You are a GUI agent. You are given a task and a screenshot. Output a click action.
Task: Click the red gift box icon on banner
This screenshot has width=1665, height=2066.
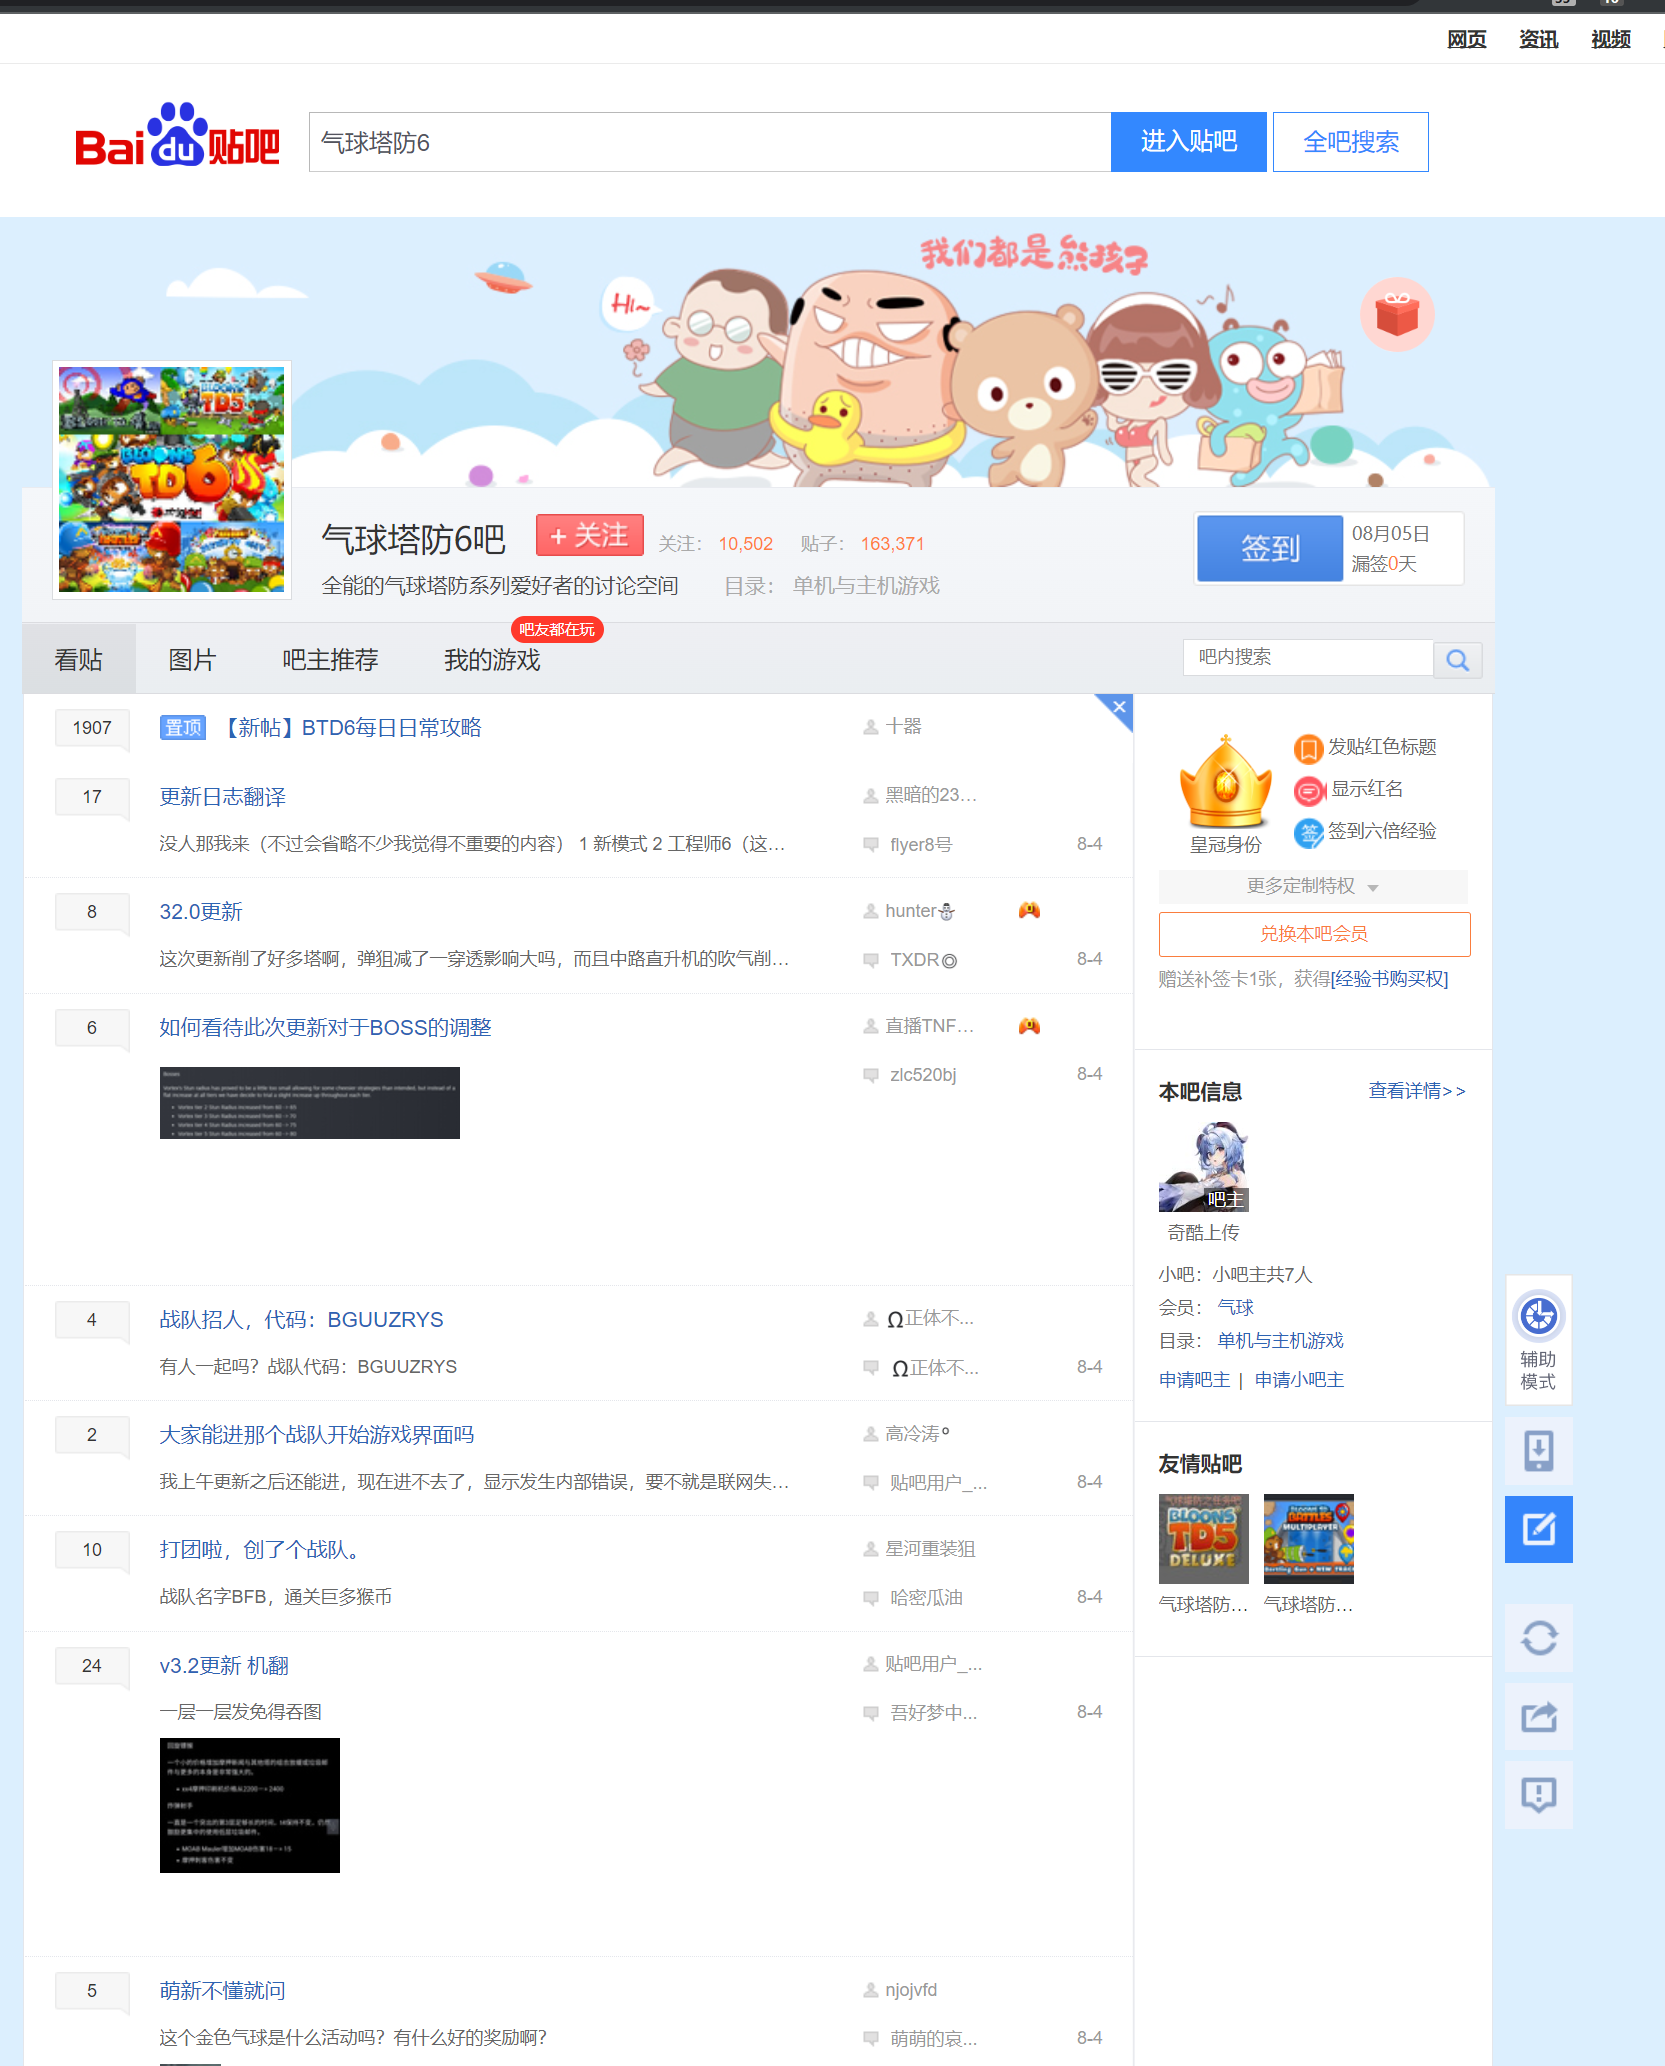tap(1397, 314)
